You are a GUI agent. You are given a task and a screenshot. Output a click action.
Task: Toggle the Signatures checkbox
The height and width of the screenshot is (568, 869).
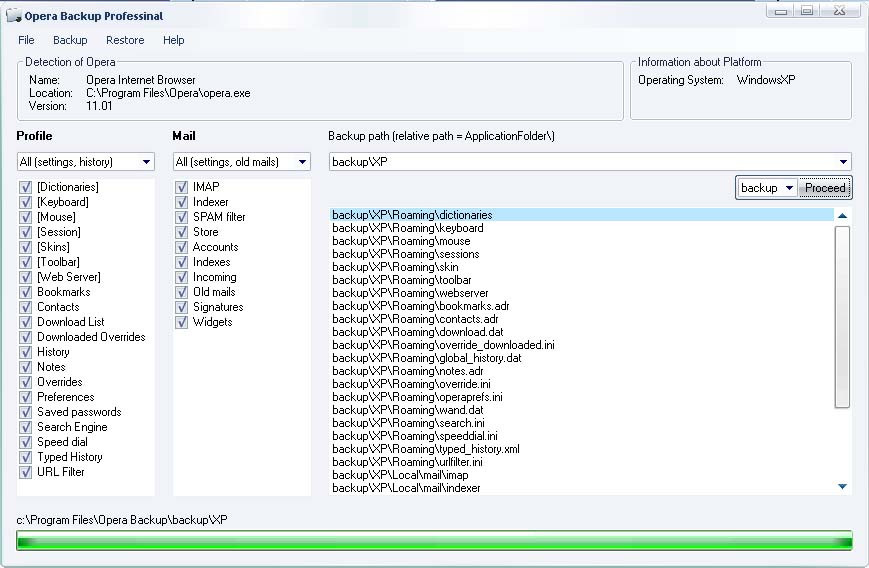(181, 306)
